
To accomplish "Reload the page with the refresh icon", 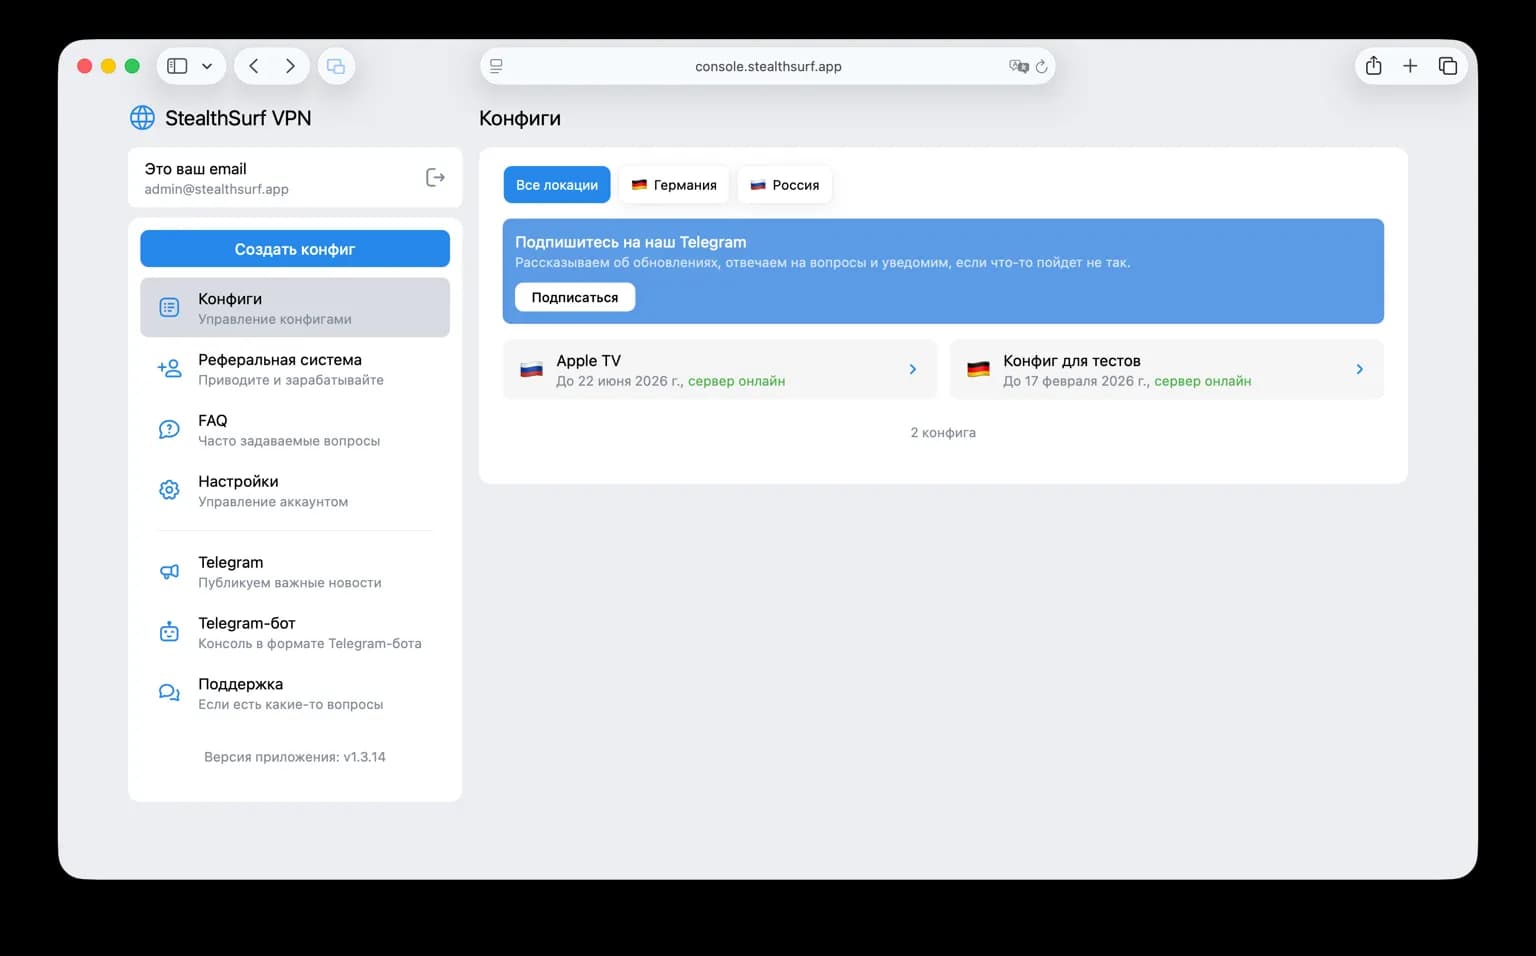I will point(1041,66).
